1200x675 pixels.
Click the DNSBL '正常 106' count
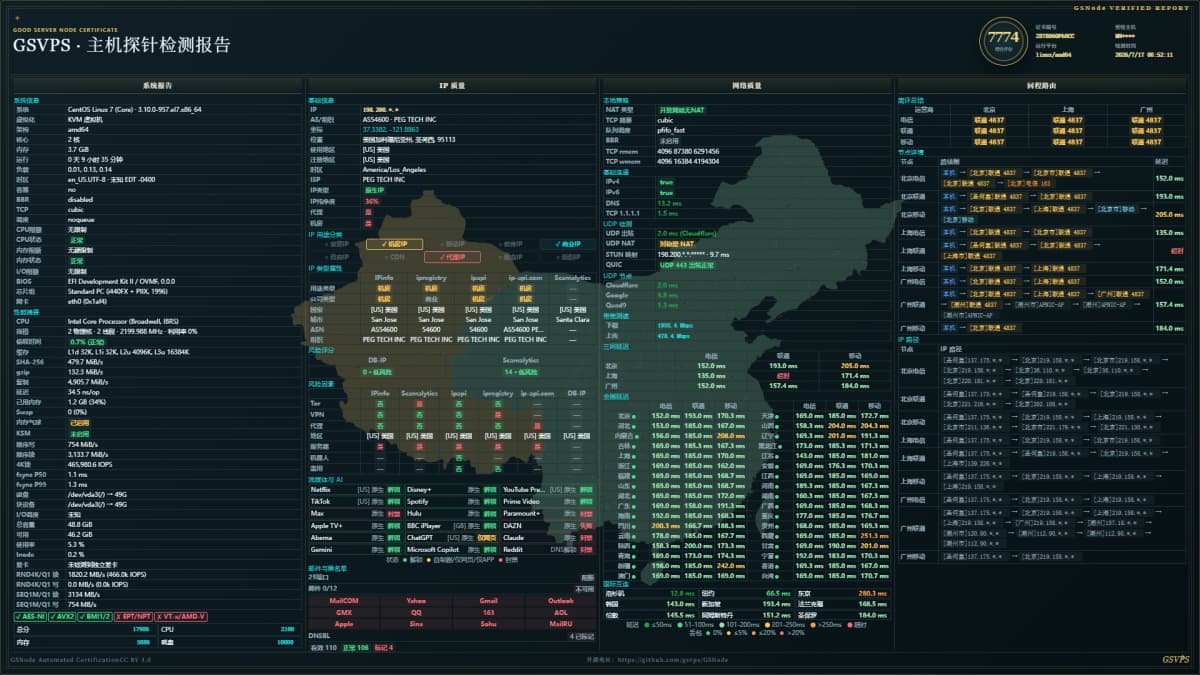pos(356,647)
